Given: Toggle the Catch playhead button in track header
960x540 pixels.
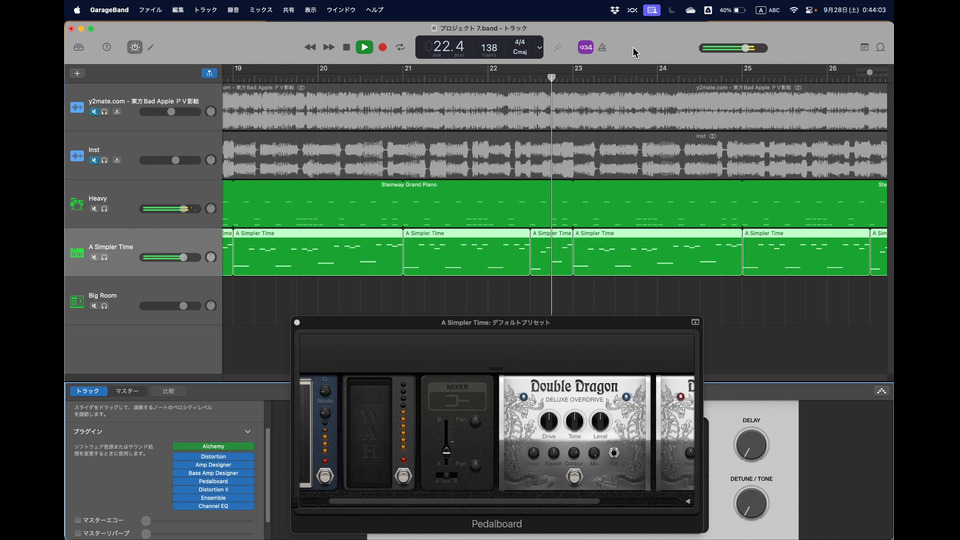Looking at the screenshot, I should [x=209, y=73].
